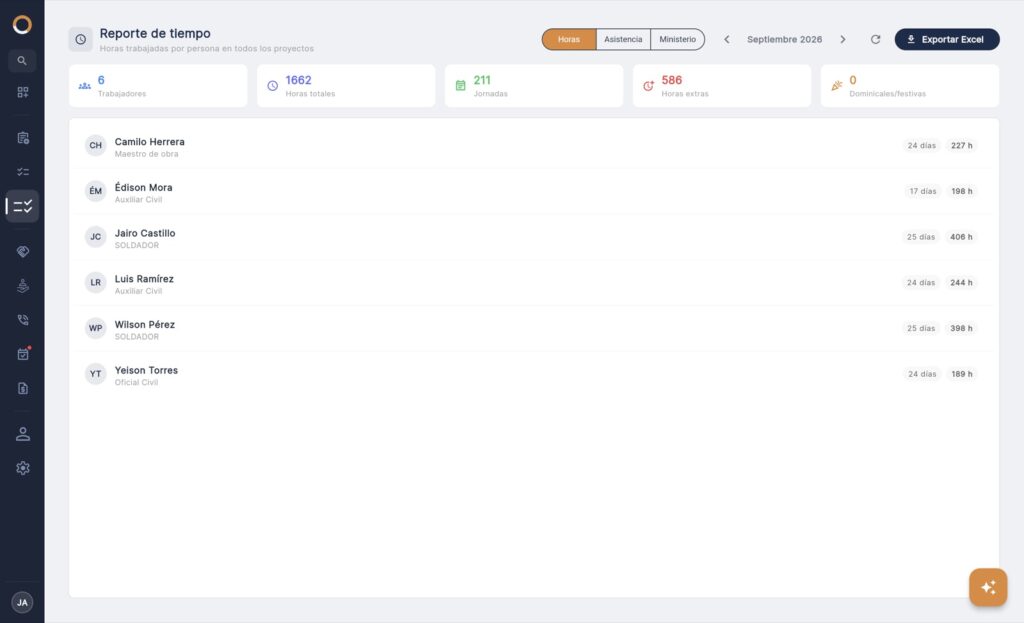Open the price tag icon in sidebar
This screenshot has height=623, width=1024.
[x=22, y=251]
